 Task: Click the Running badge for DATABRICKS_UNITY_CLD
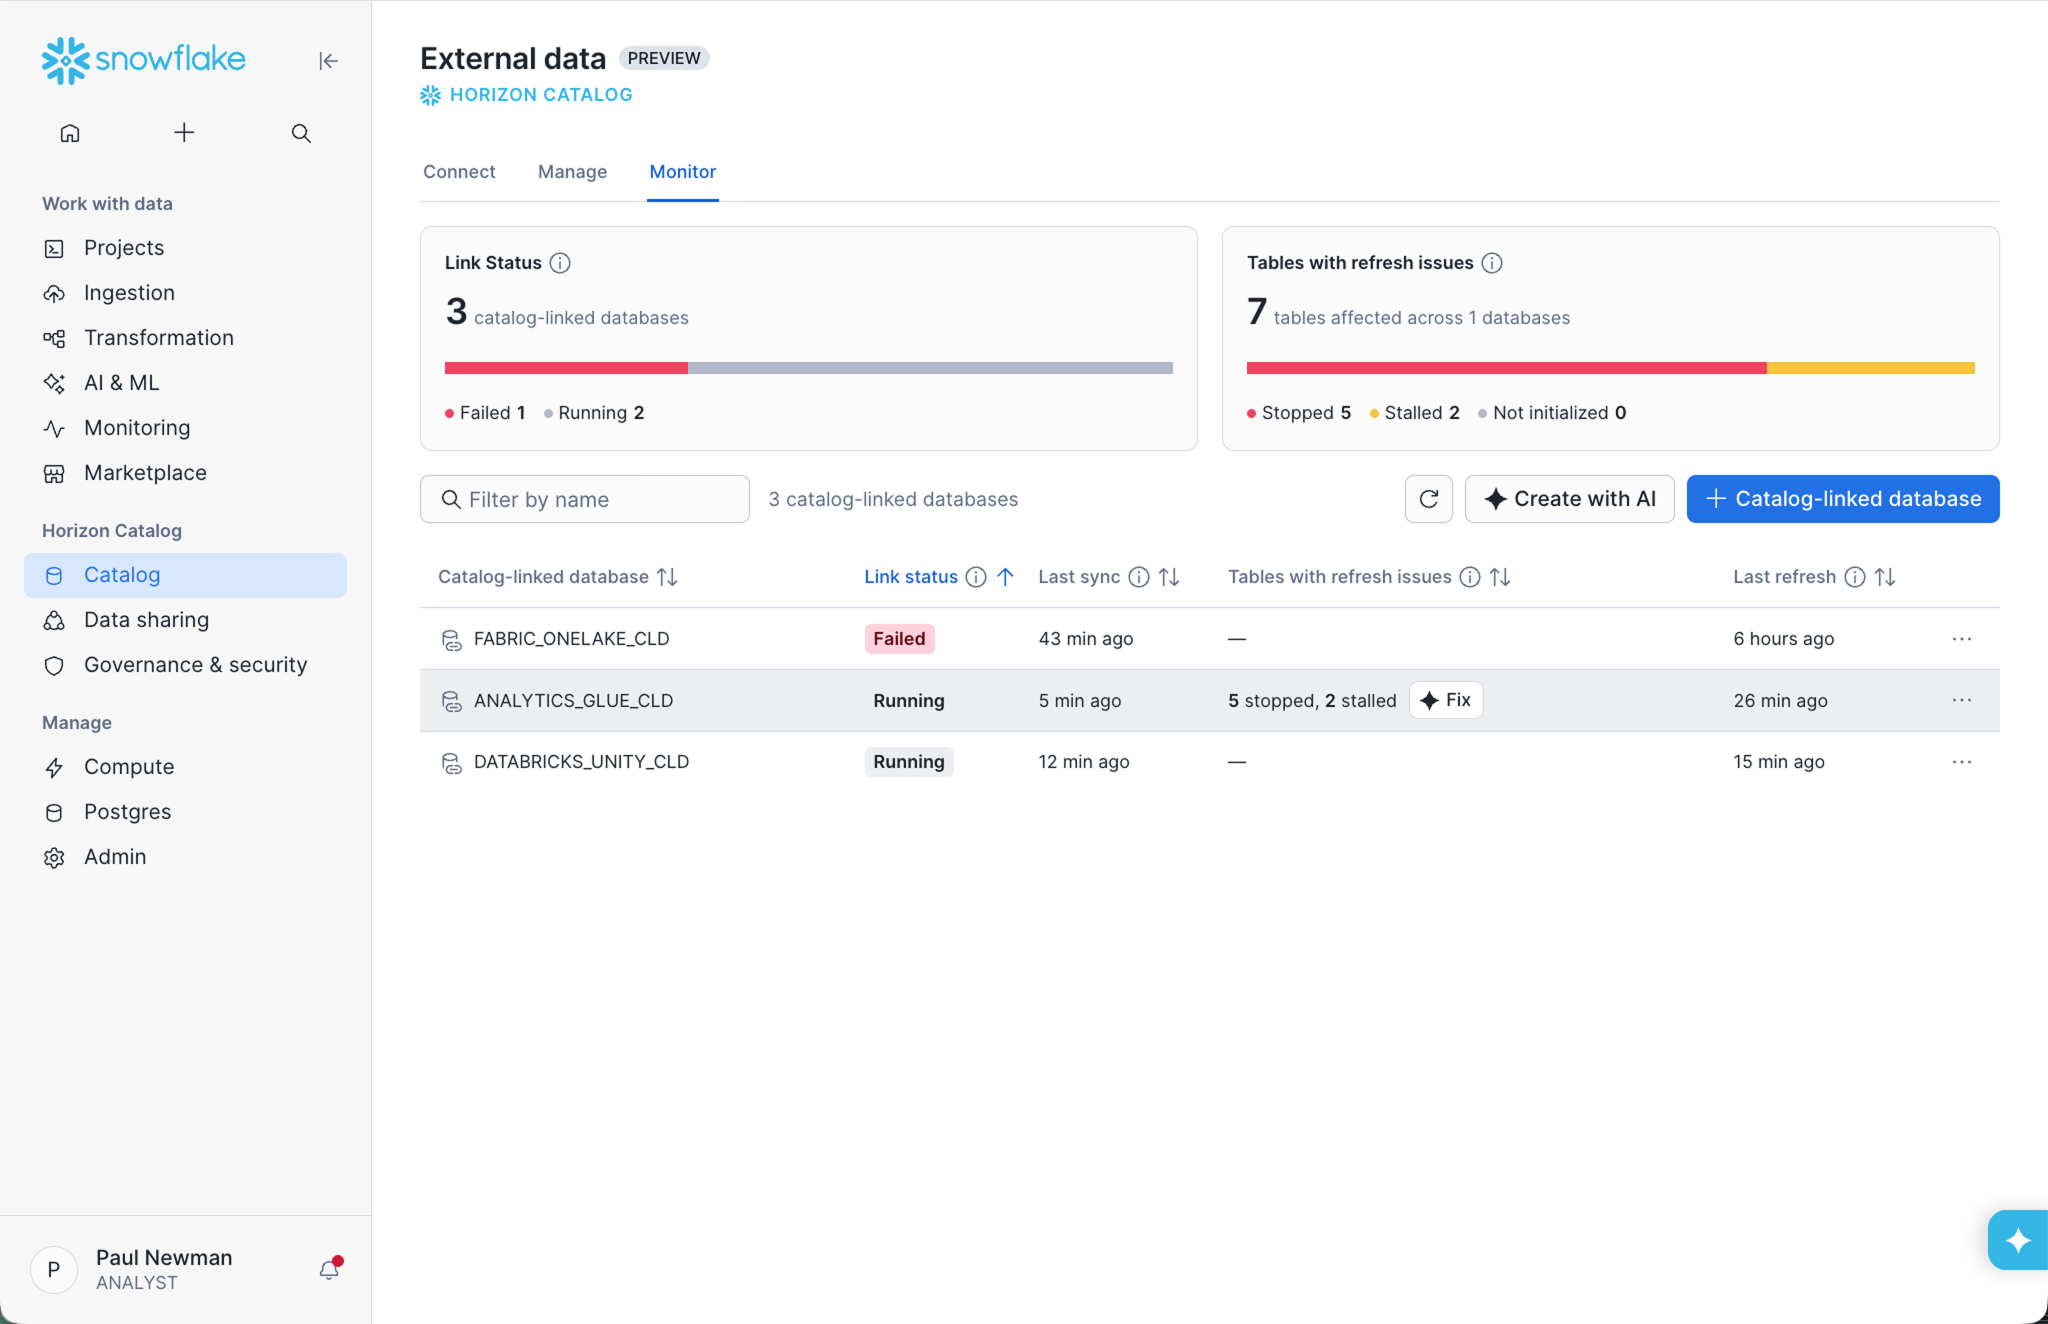point(909,762)
